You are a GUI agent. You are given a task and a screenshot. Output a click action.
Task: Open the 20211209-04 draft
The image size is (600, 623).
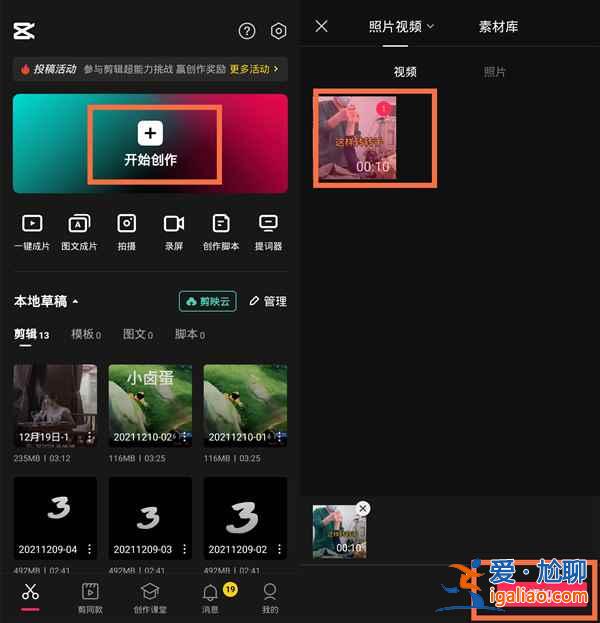(55, 518)
